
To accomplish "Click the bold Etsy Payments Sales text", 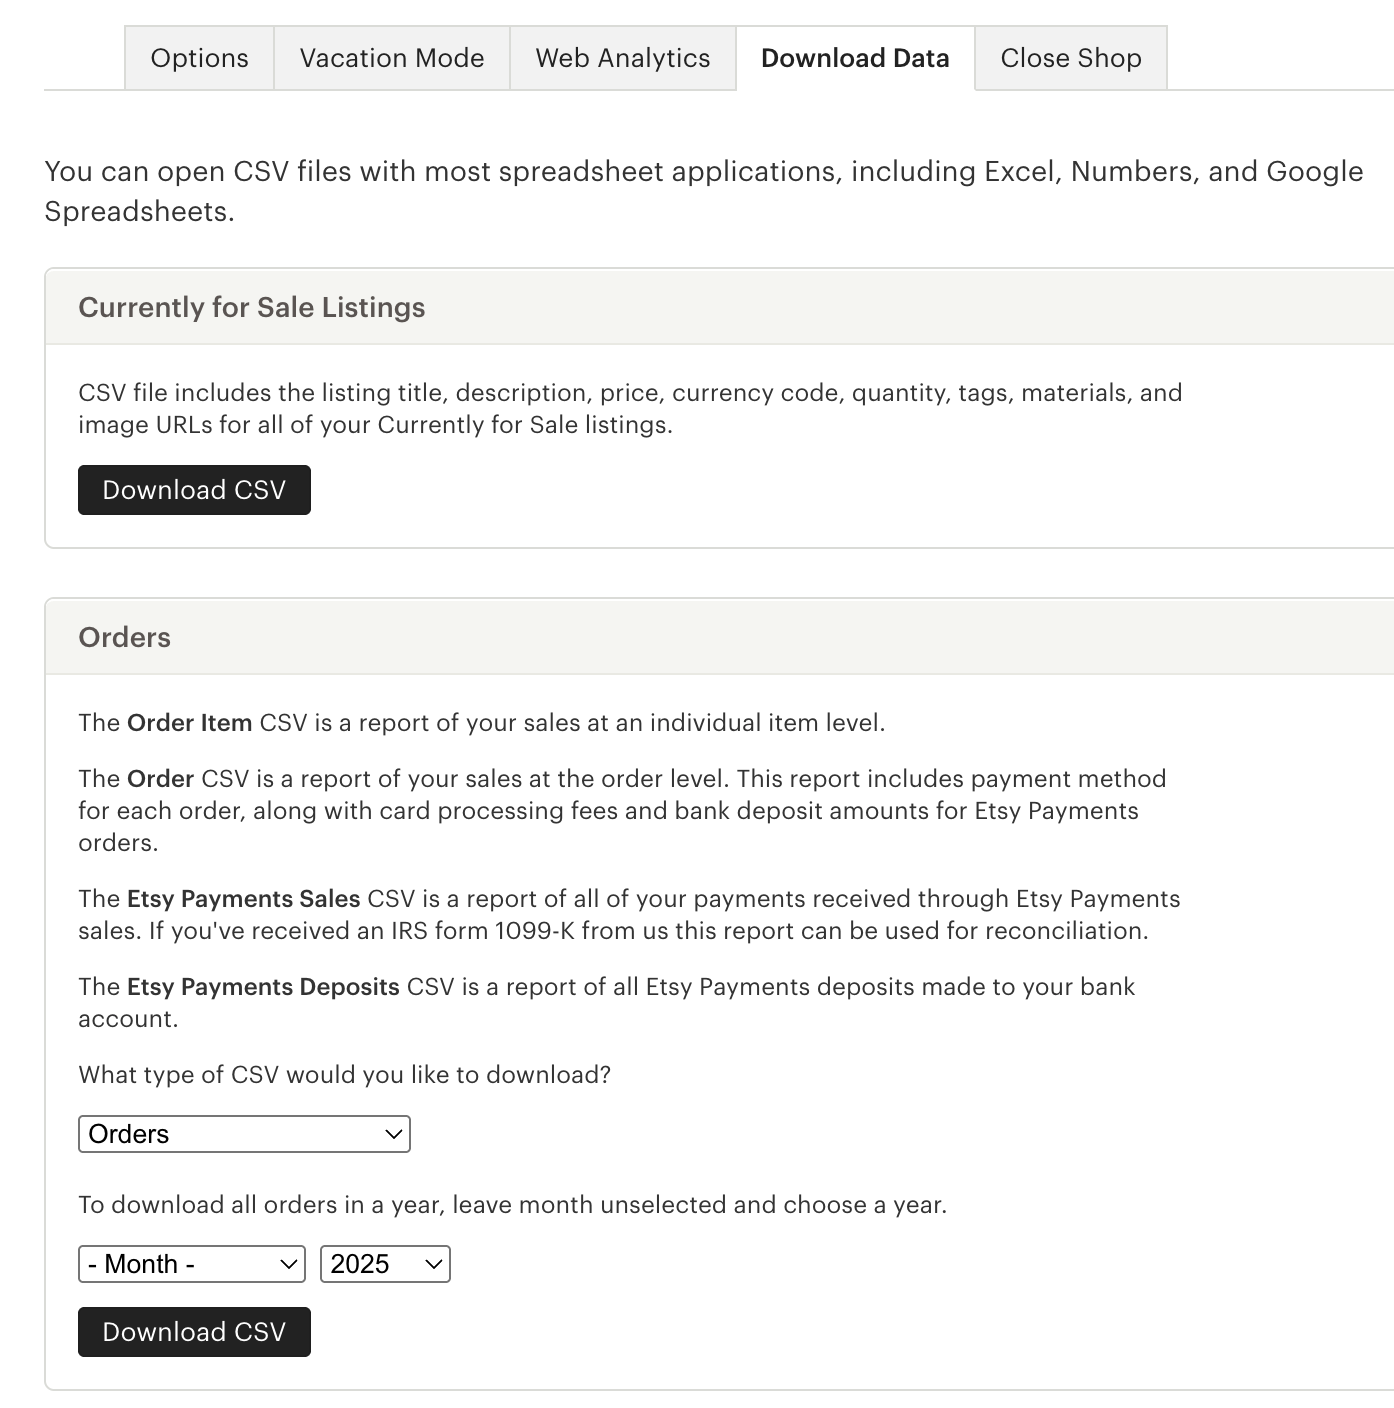I will pos(243,899).
